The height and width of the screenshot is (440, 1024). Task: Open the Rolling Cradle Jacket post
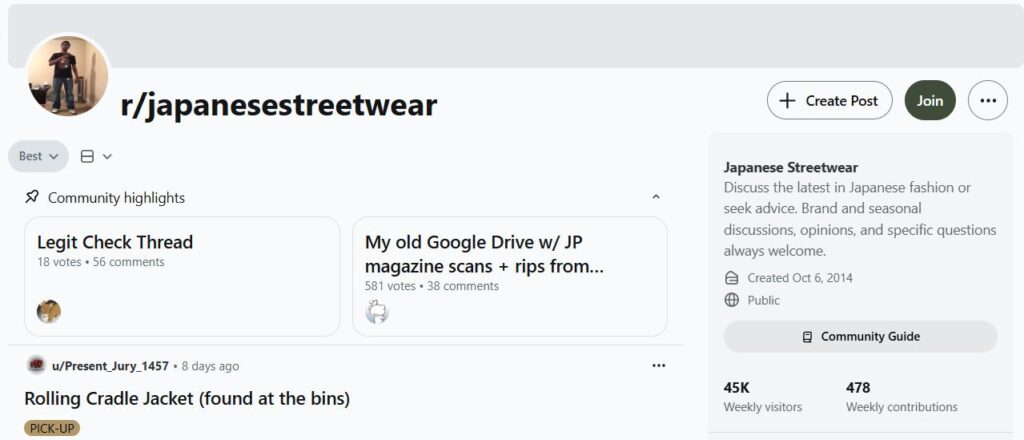click(187, 398)
